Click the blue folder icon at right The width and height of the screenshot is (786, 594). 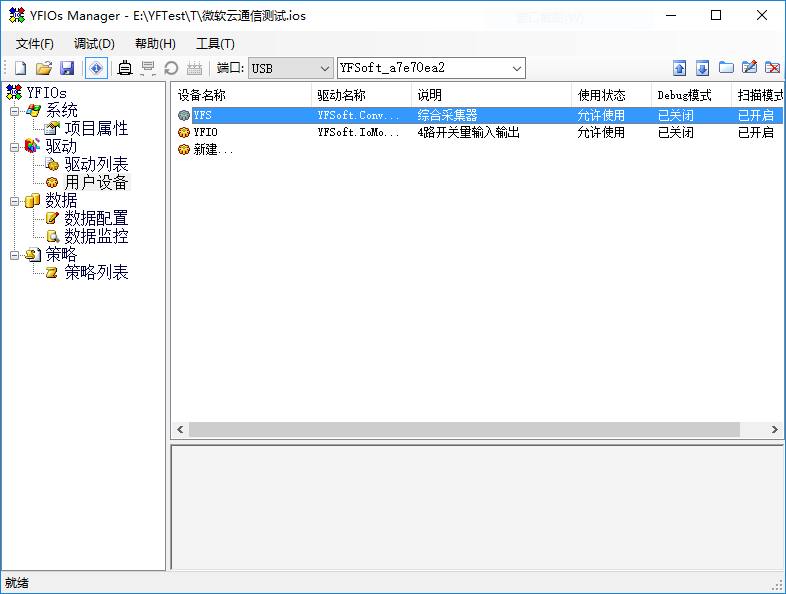point(726,67)
